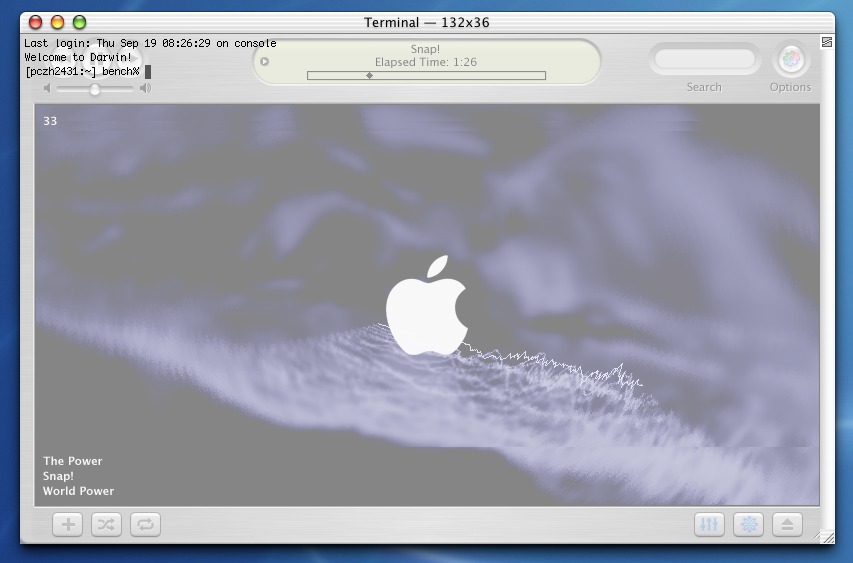853x563 pixels.
Task: Click the Snap! song title in the display
Action: coord(425,49)
